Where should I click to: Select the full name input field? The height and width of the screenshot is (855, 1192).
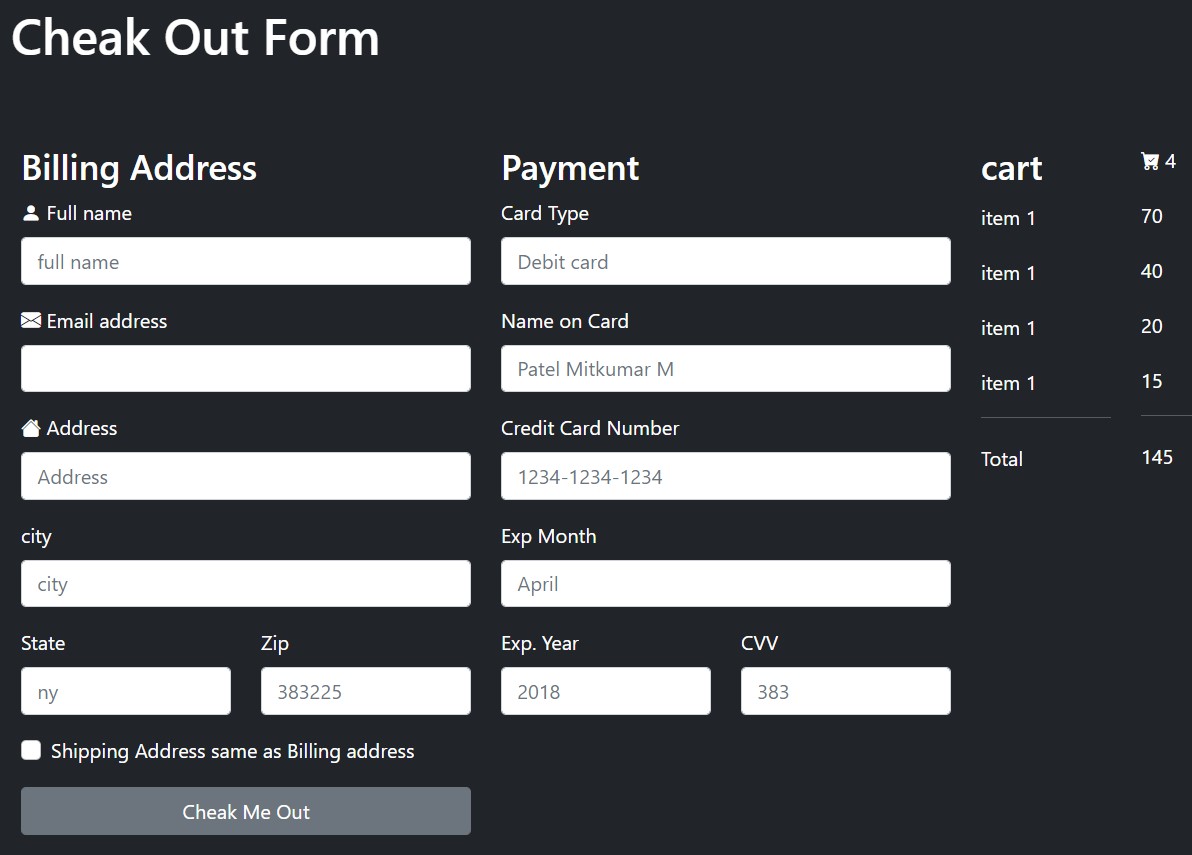245,261
